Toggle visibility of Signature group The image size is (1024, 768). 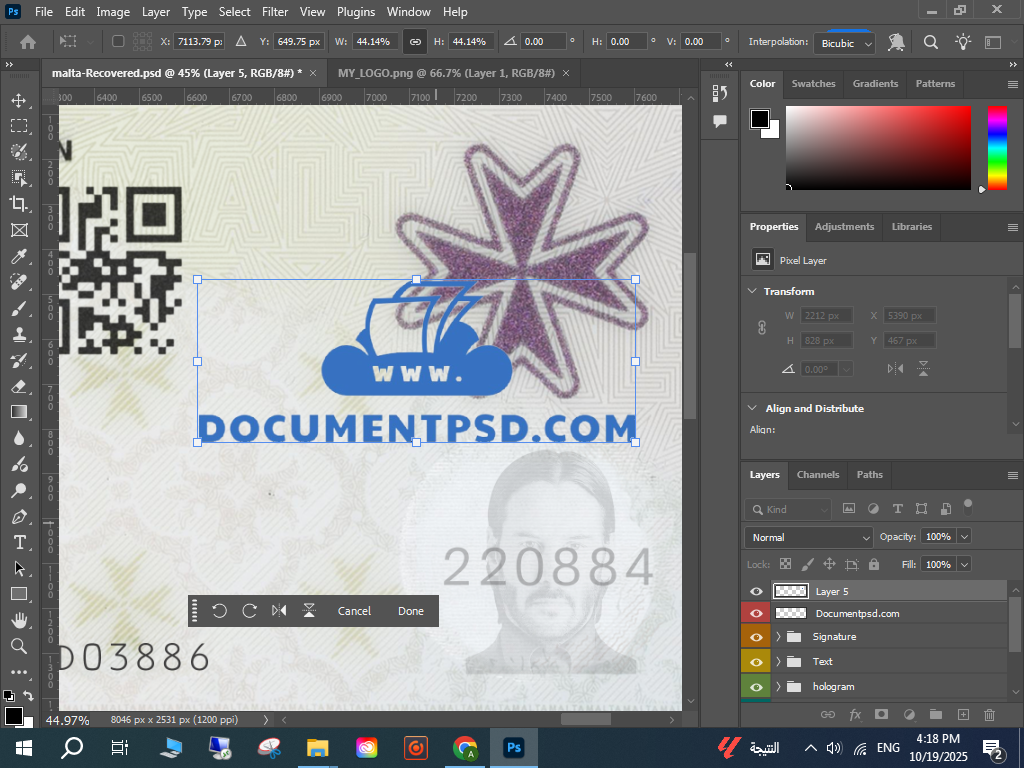[756, 637]
